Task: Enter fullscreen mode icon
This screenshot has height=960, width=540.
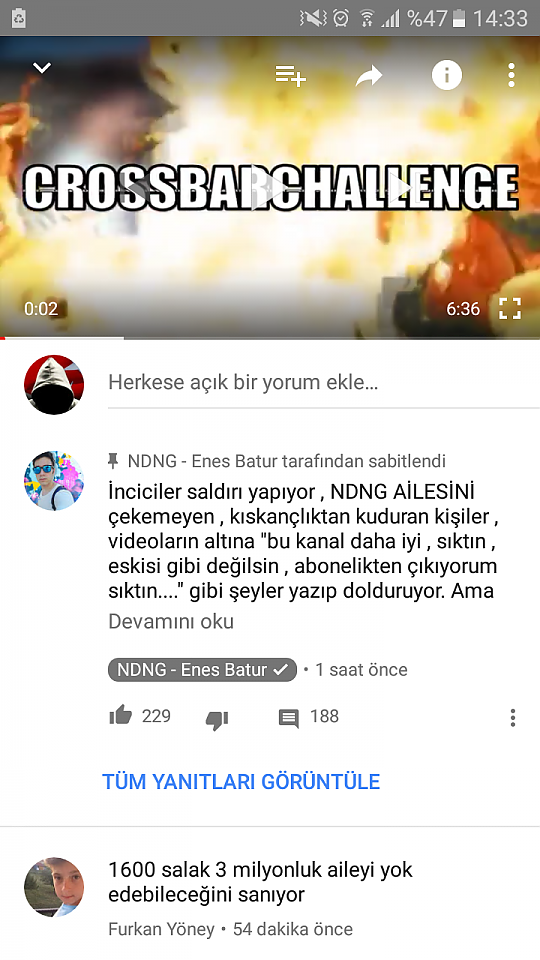Action: pyautogui.click(x=509, y=309)
